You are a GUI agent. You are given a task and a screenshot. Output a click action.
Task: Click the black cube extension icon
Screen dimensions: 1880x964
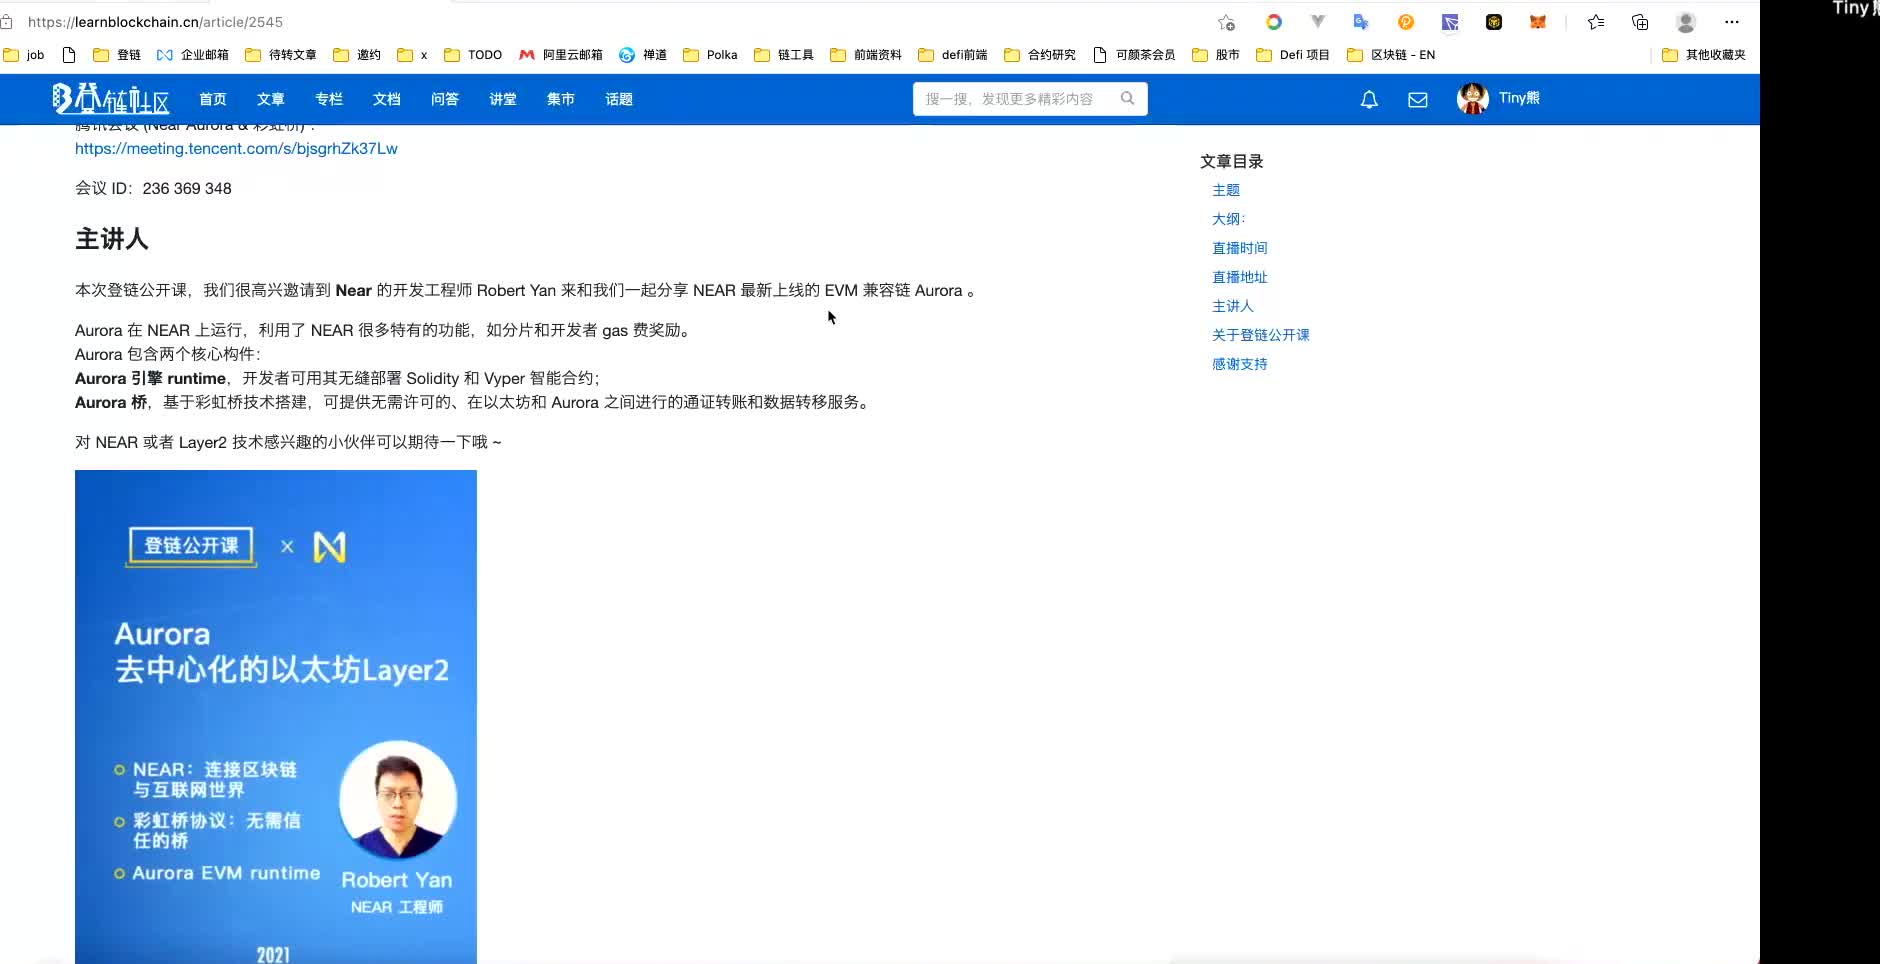[1494, 22]
